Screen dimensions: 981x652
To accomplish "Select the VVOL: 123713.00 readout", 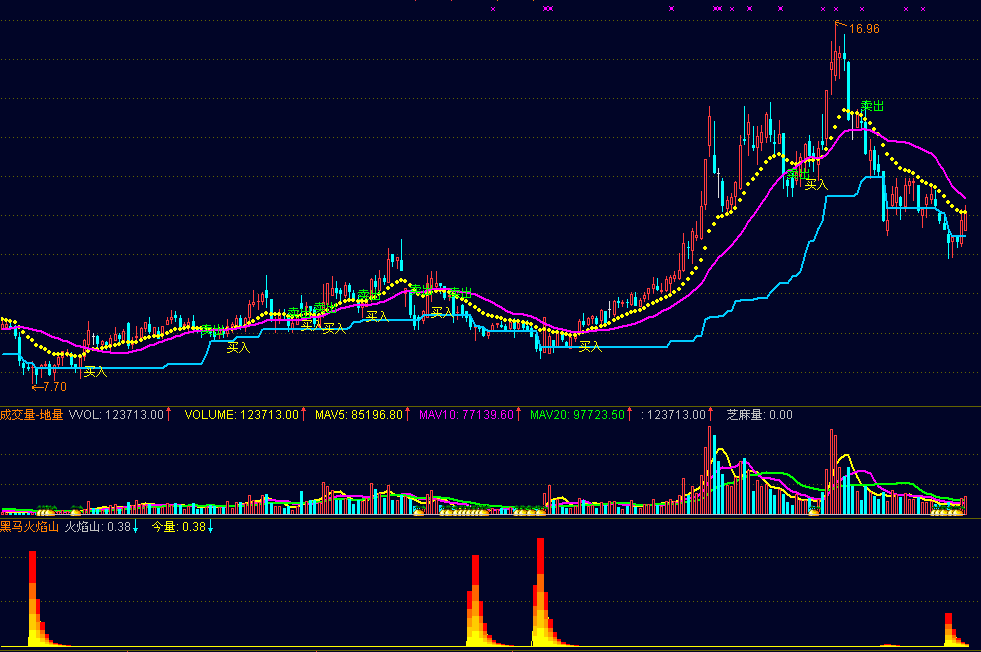I will (x=116, y=415).
